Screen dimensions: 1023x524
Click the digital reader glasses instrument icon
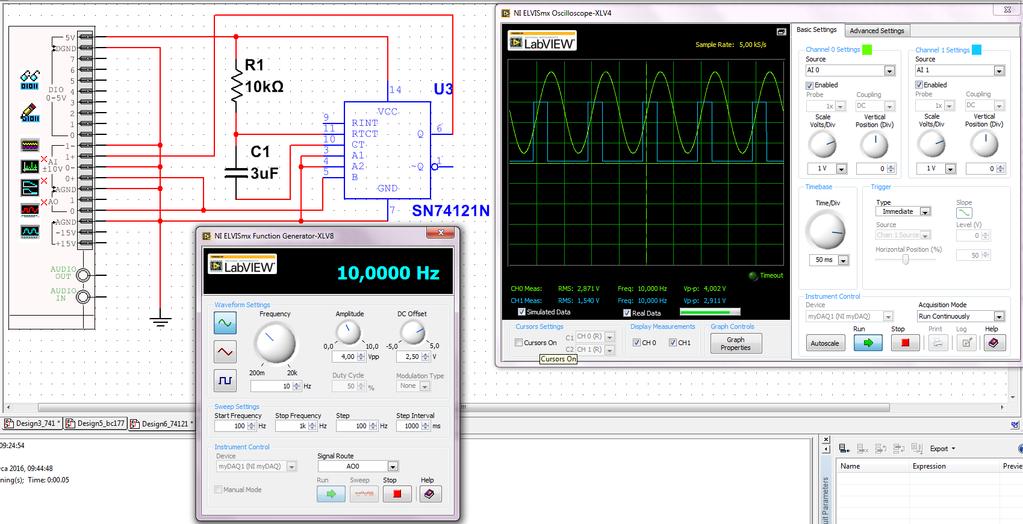(30, 80)
